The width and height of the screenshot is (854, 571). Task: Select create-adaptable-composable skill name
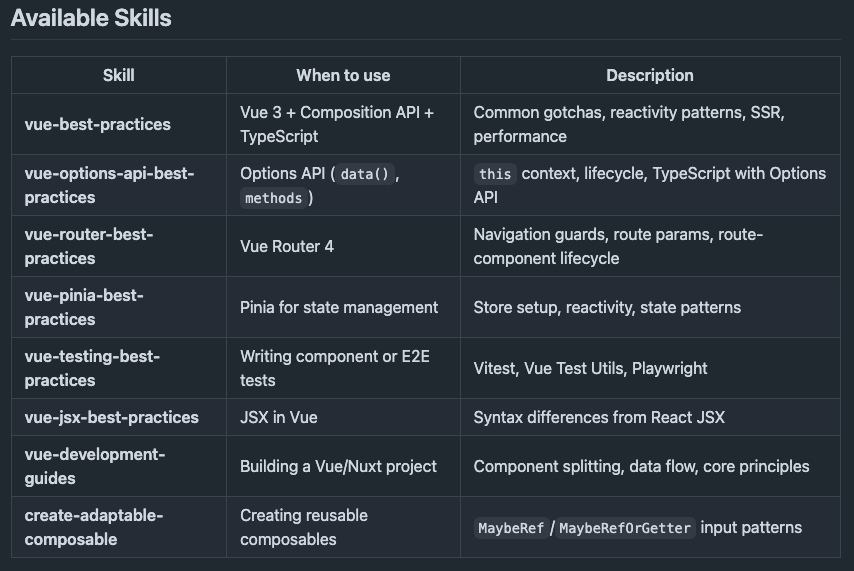[94, 527]
